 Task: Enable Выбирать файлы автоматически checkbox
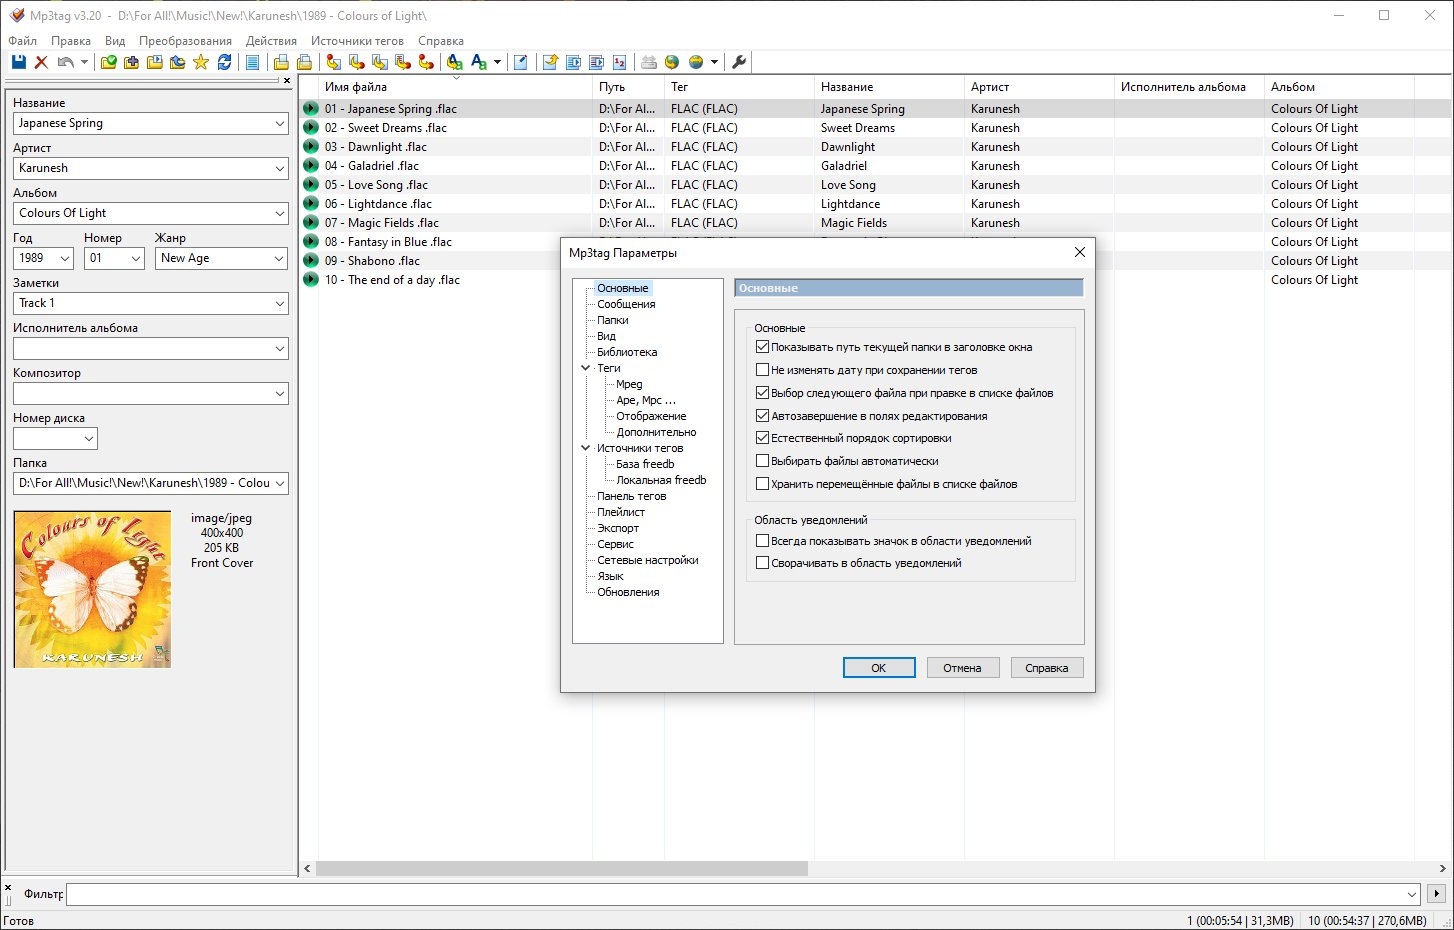point(763,461)
